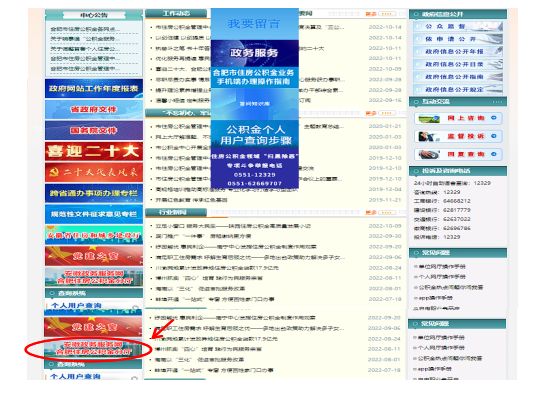Open the 2019-12-04 dated news row
This screenshot has height=394, width=543.
[x=276, y=189]
